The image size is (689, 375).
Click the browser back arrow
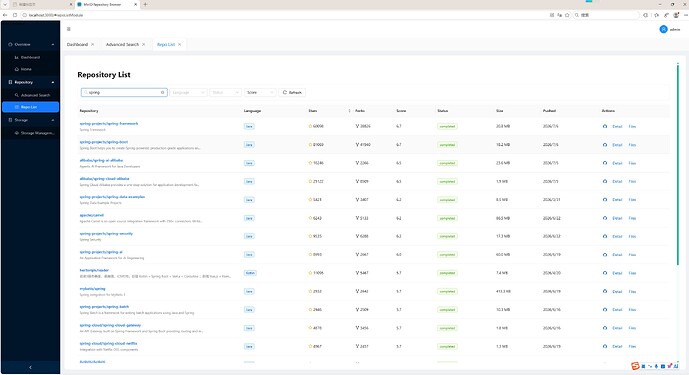pos(5,15)
